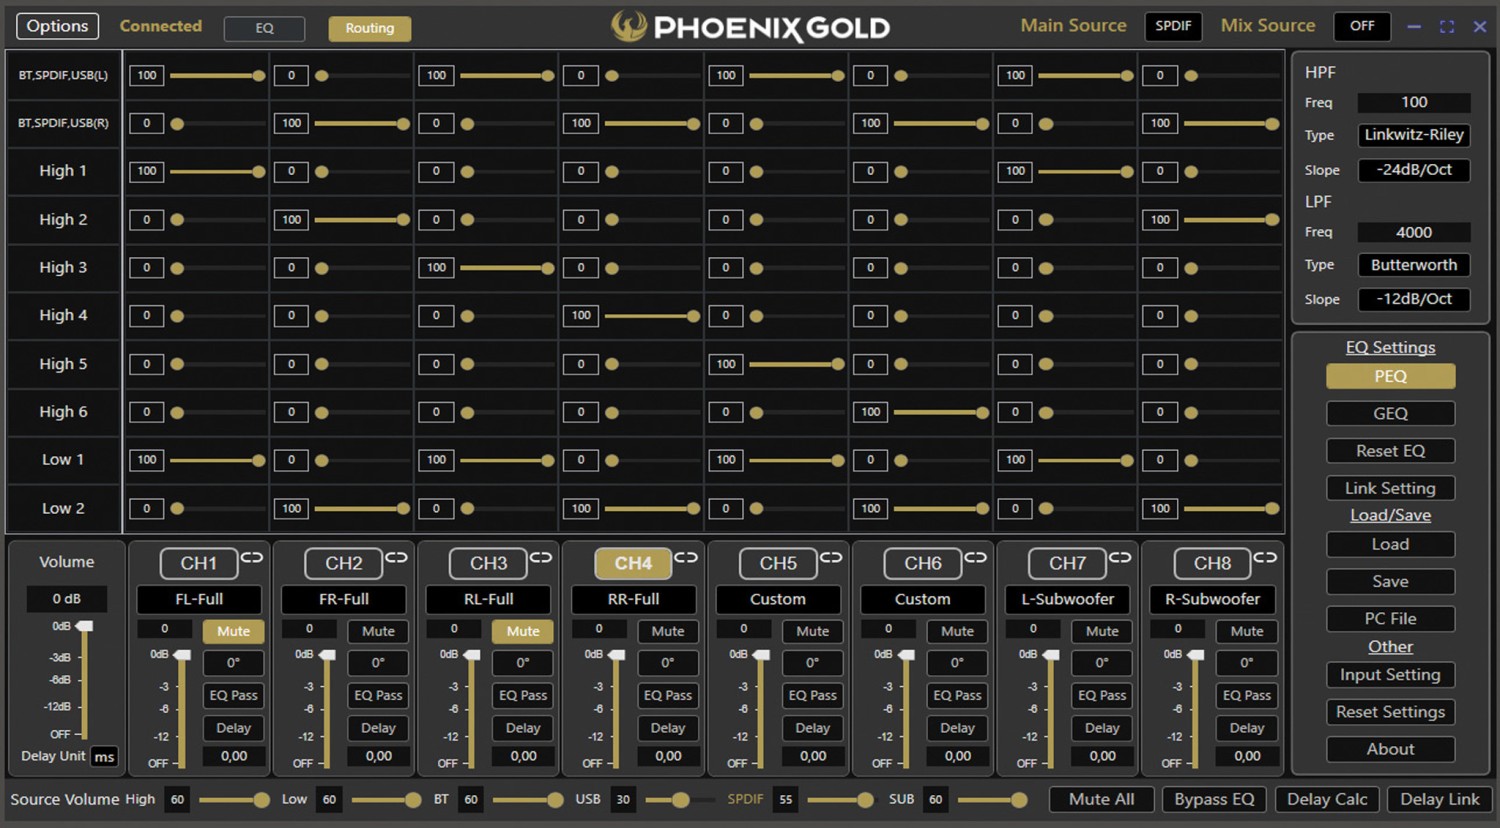Switch to the EQ tab
This screenshot has height=828, width=1500.
264,28
